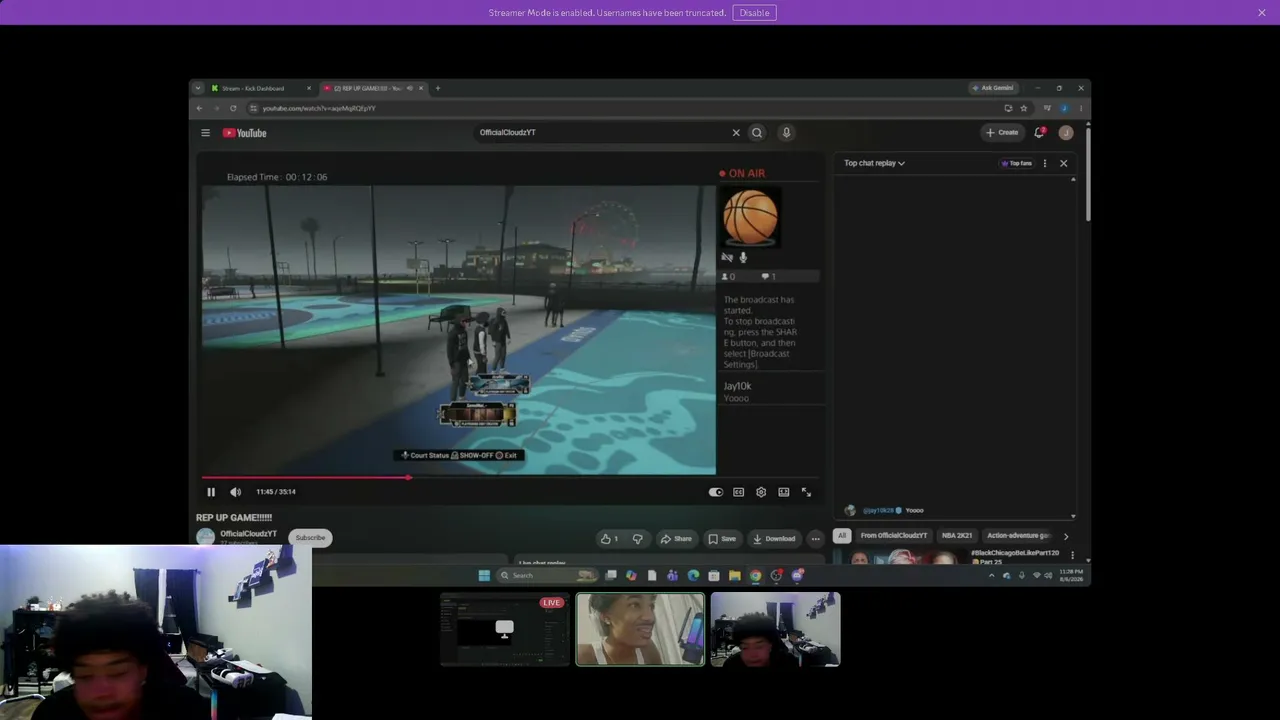Mute the video volume speaker icon
The height and width of the screenshot is (720, 1280).
click(235, 492)
